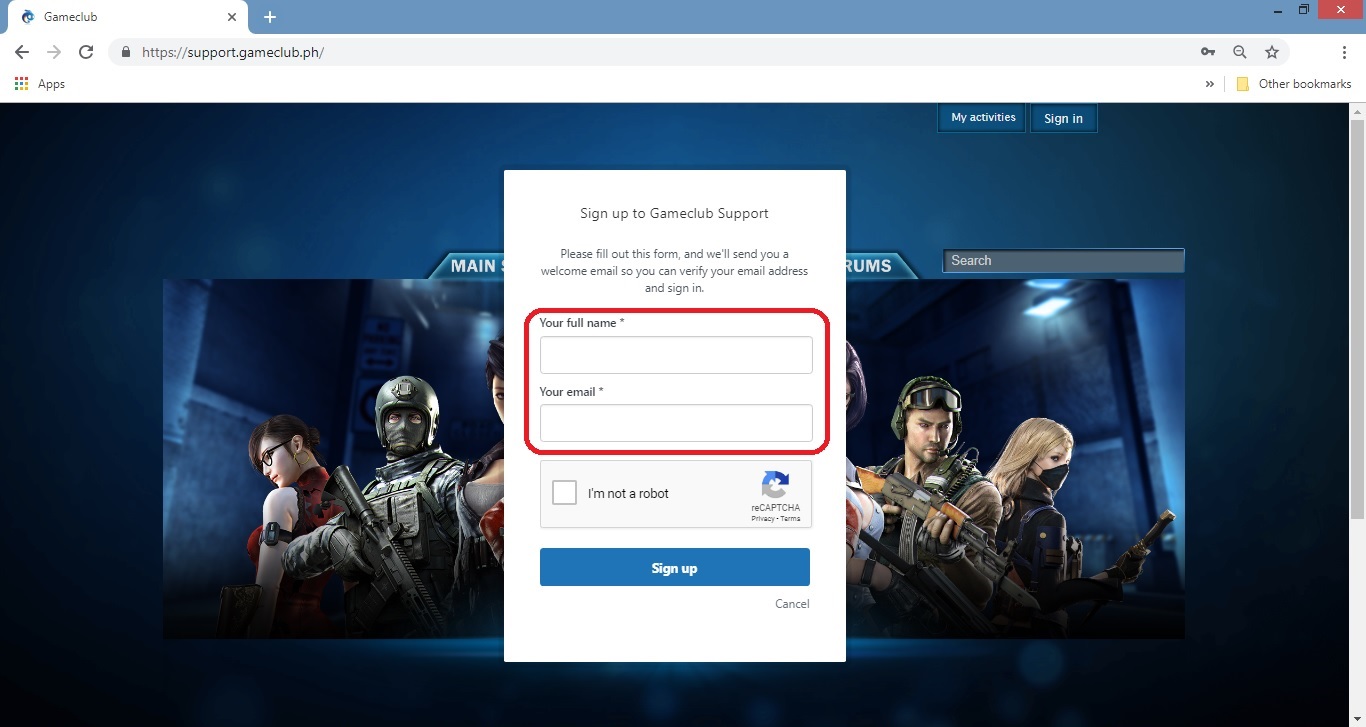Click the My activities button
This screenshot has width=1366, height=727.
point(981,117)
